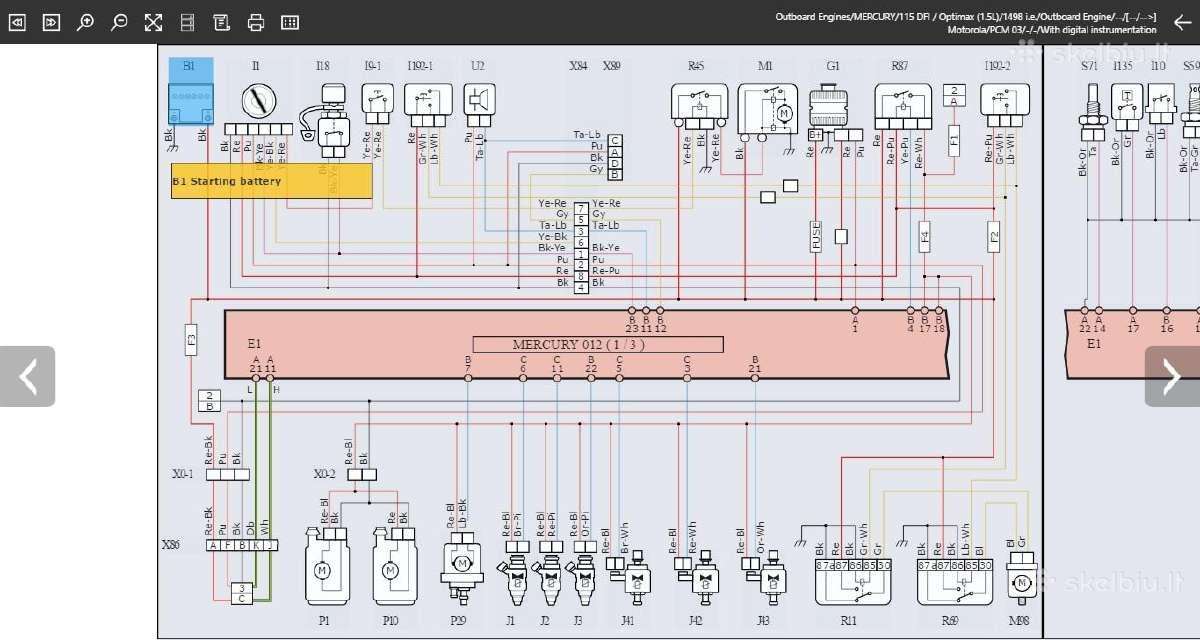Click the X89 connector label
Viewport: 1200px width, 640px height.
611,66
